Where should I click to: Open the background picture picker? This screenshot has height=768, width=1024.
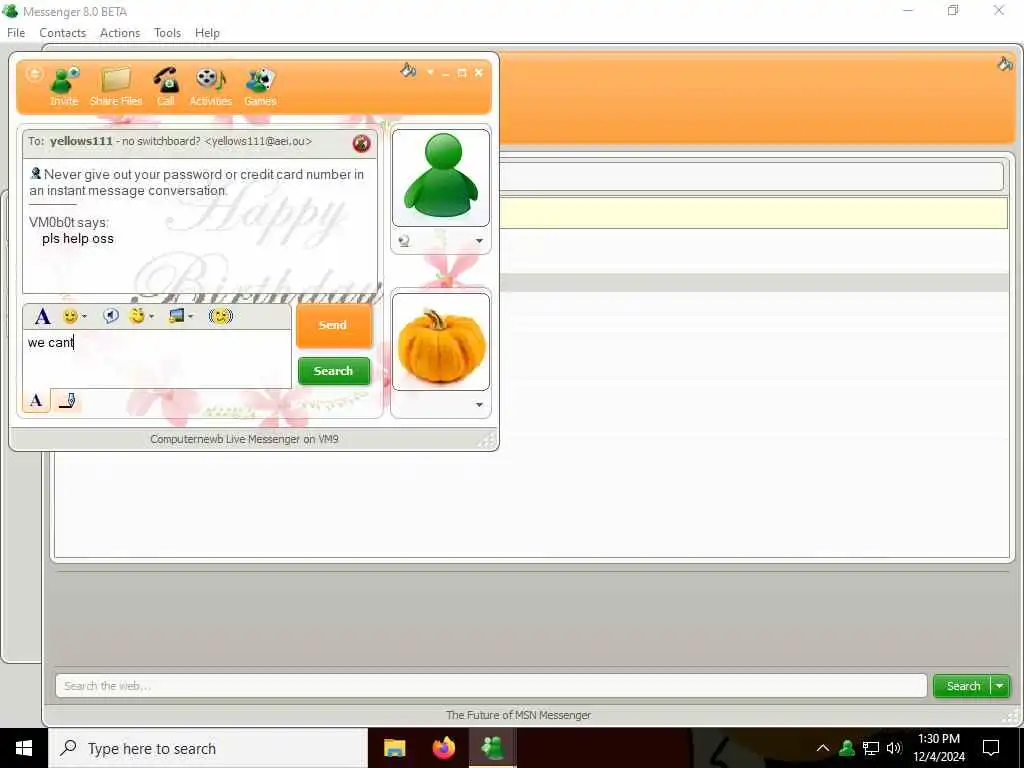point(176,317)
